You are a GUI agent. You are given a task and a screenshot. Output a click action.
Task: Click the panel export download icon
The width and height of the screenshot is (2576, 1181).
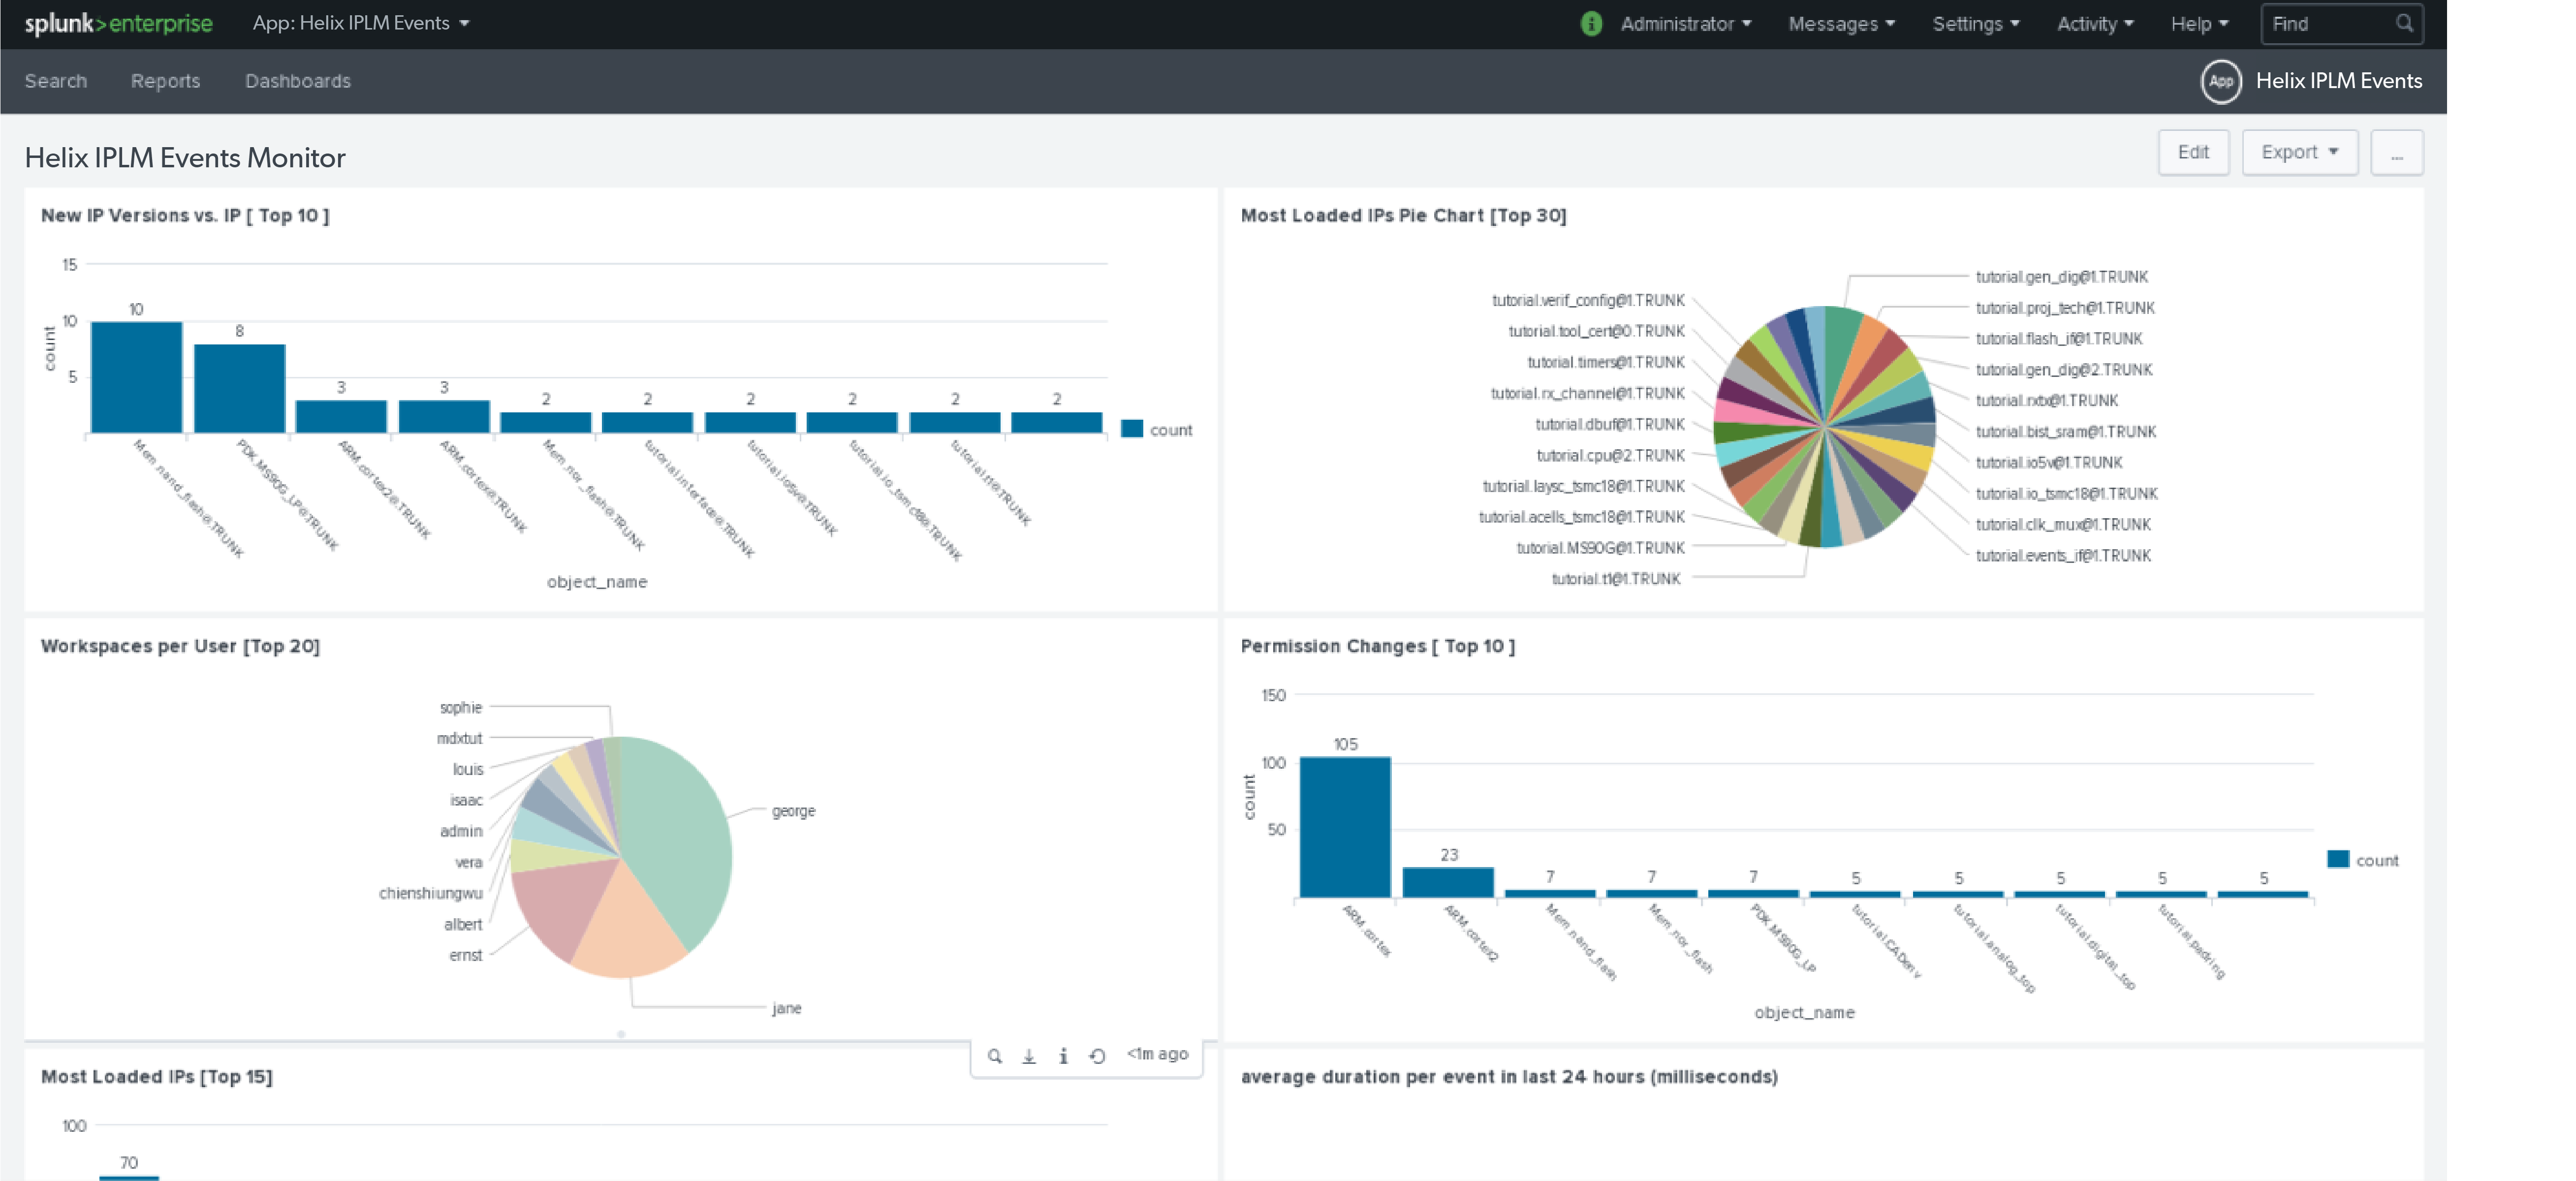tap(1028, 1056)
